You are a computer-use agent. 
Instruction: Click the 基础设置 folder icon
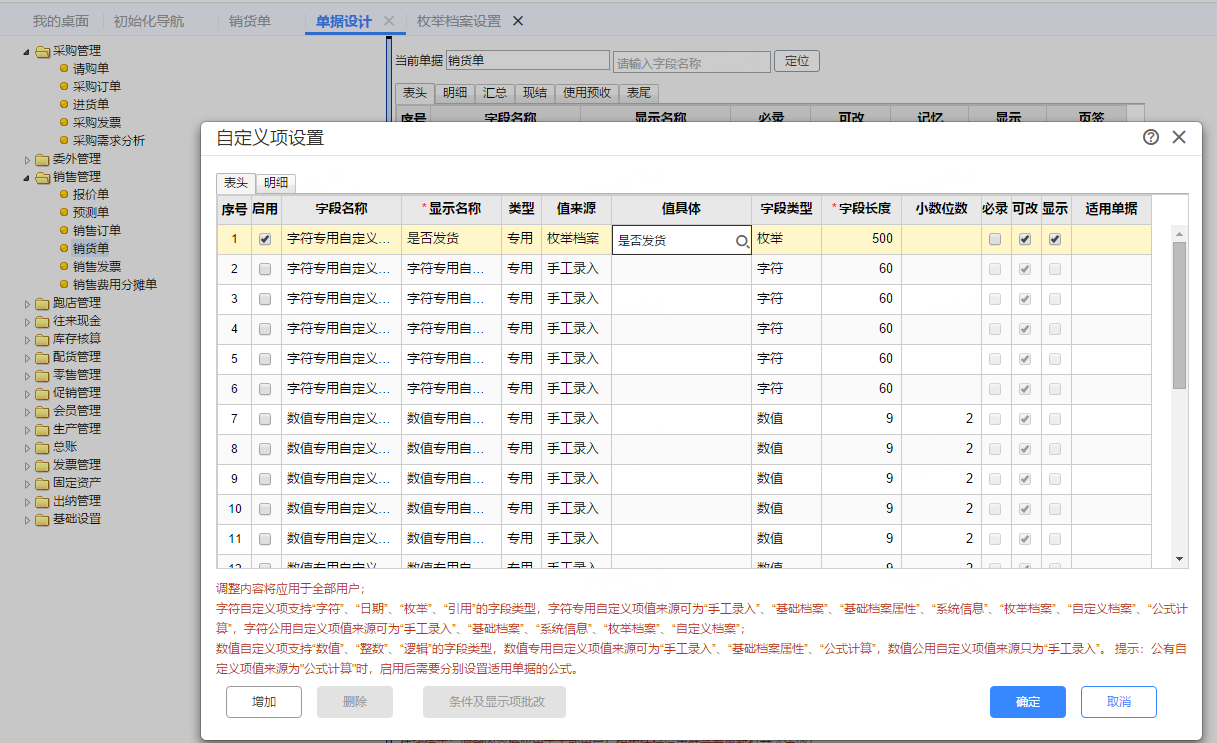point(42,519)
